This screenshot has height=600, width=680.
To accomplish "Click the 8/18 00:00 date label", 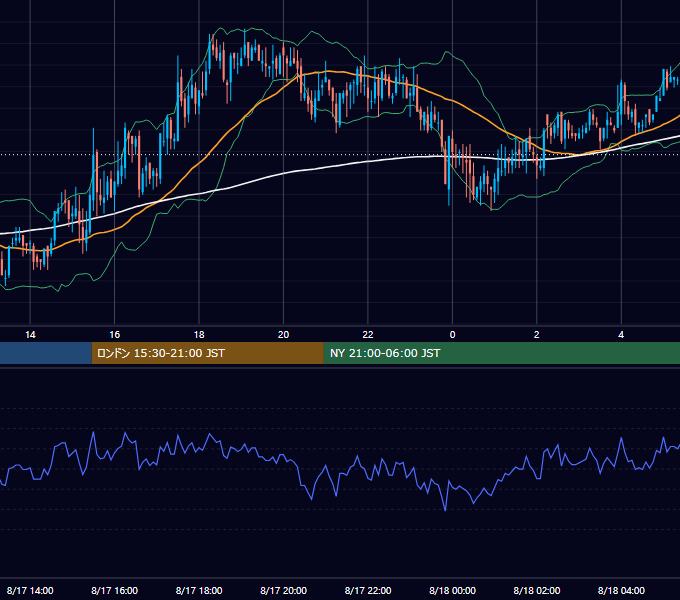I will coord(452,590).
